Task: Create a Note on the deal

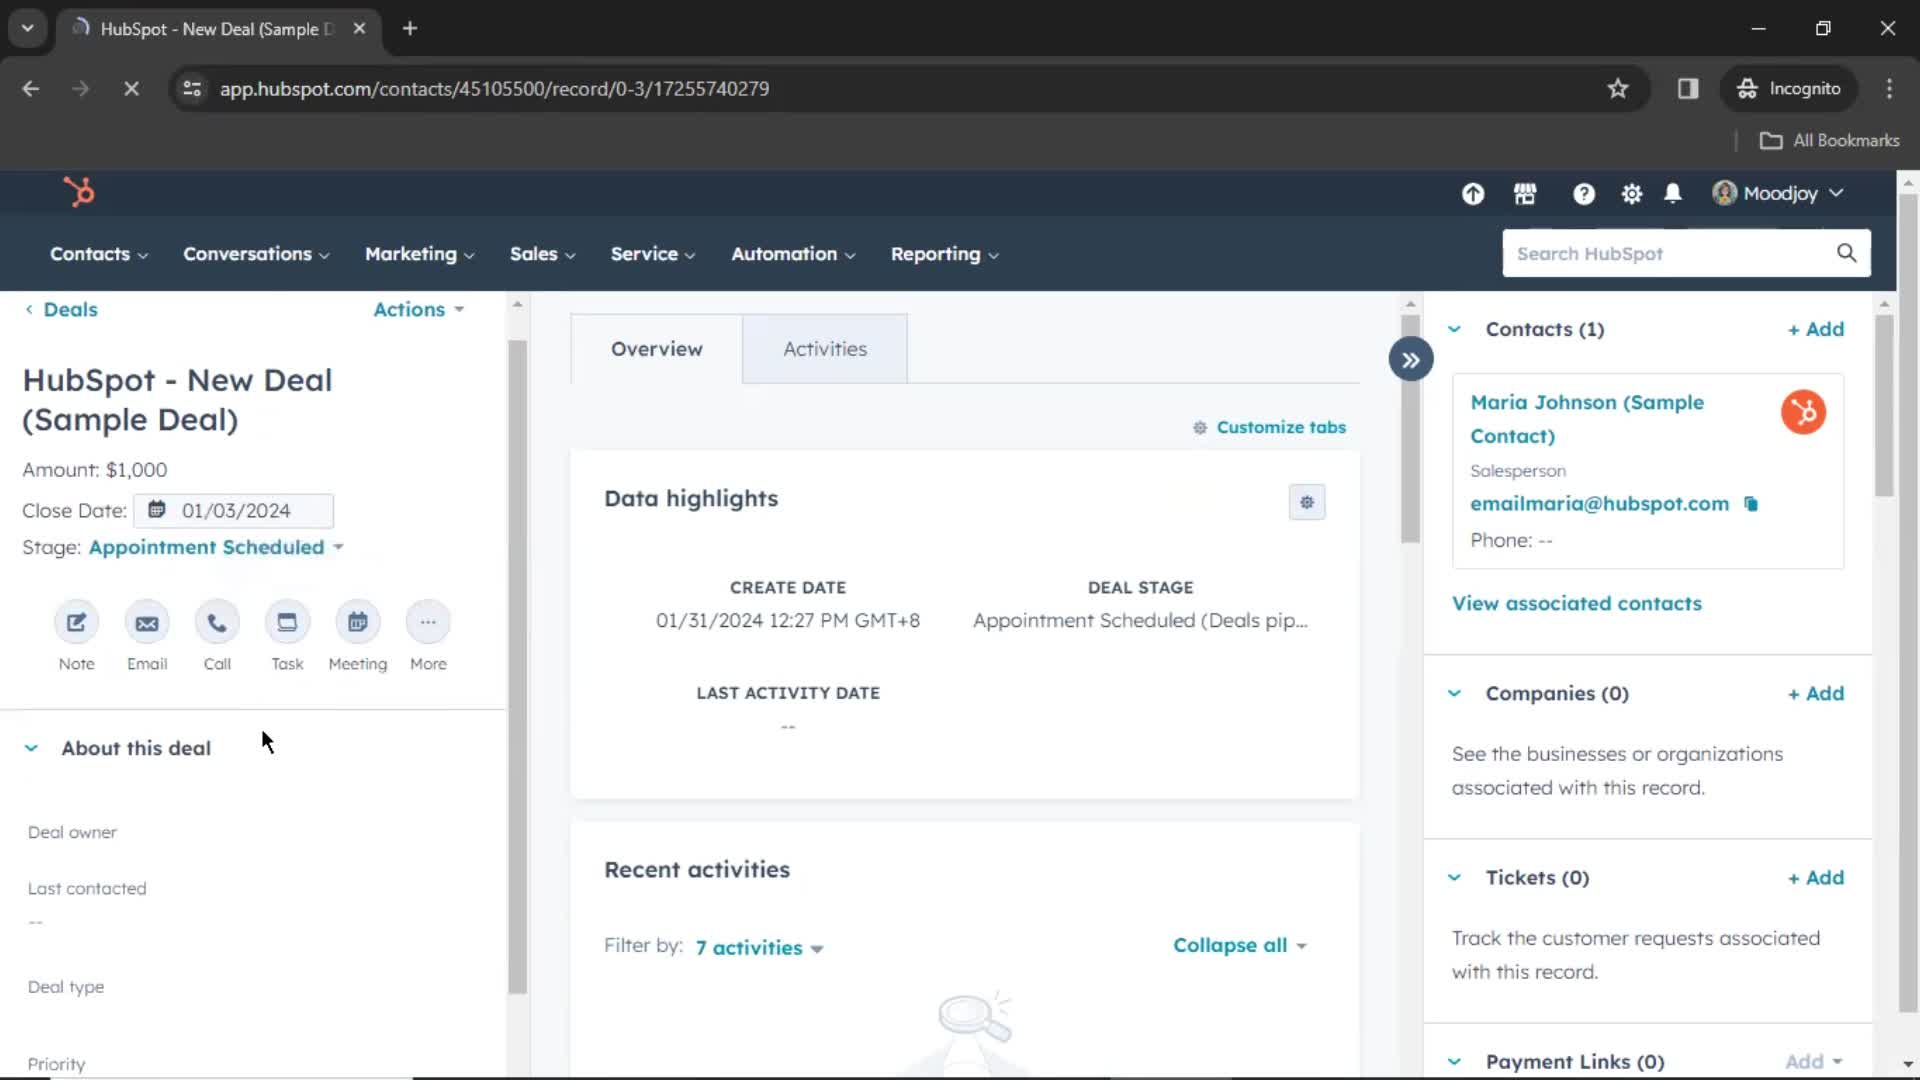Action: tap(76, 622)
